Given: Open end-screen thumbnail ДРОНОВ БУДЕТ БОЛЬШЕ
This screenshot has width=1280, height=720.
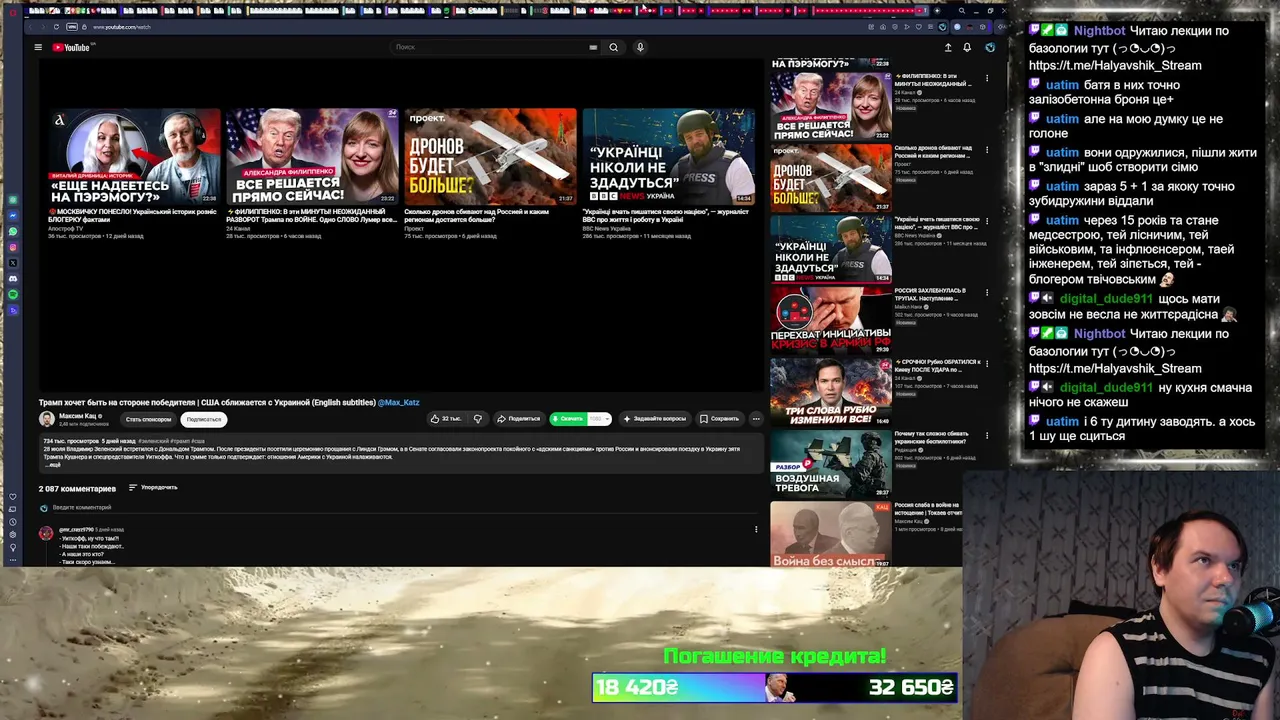Looking at the screenshot, I should tap(490, 156).
